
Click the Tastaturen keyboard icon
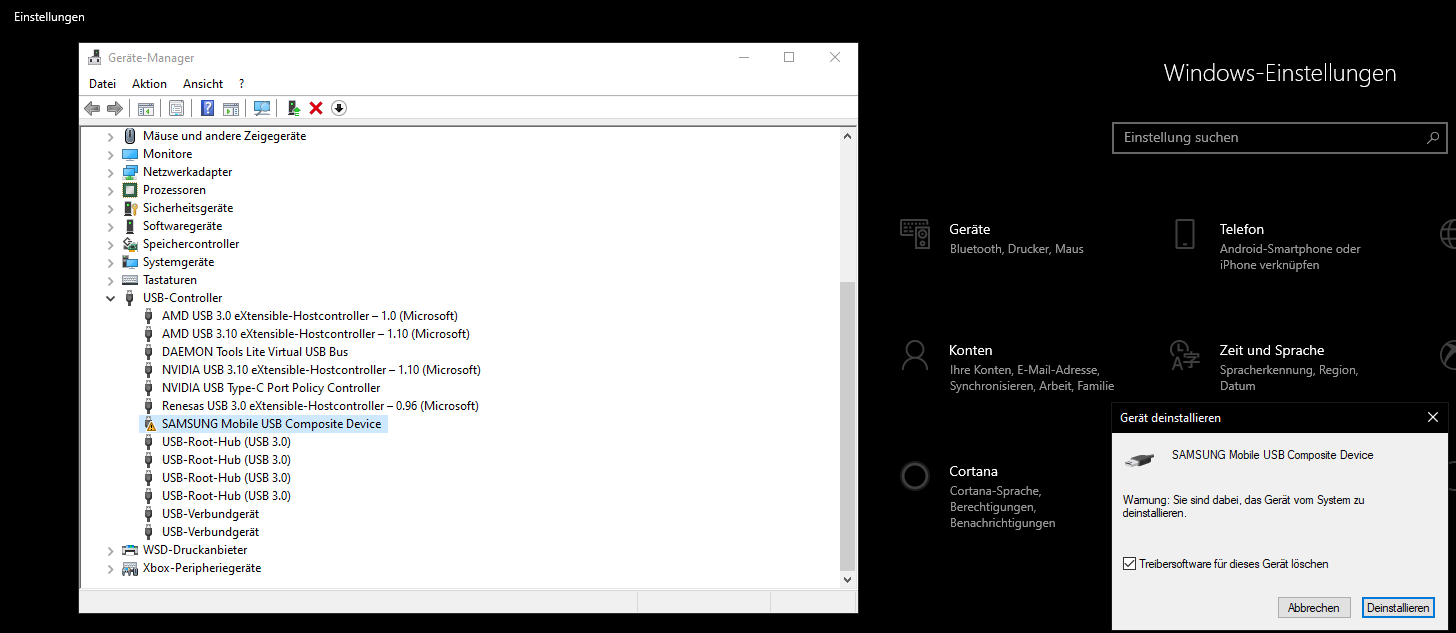(130, 280)
